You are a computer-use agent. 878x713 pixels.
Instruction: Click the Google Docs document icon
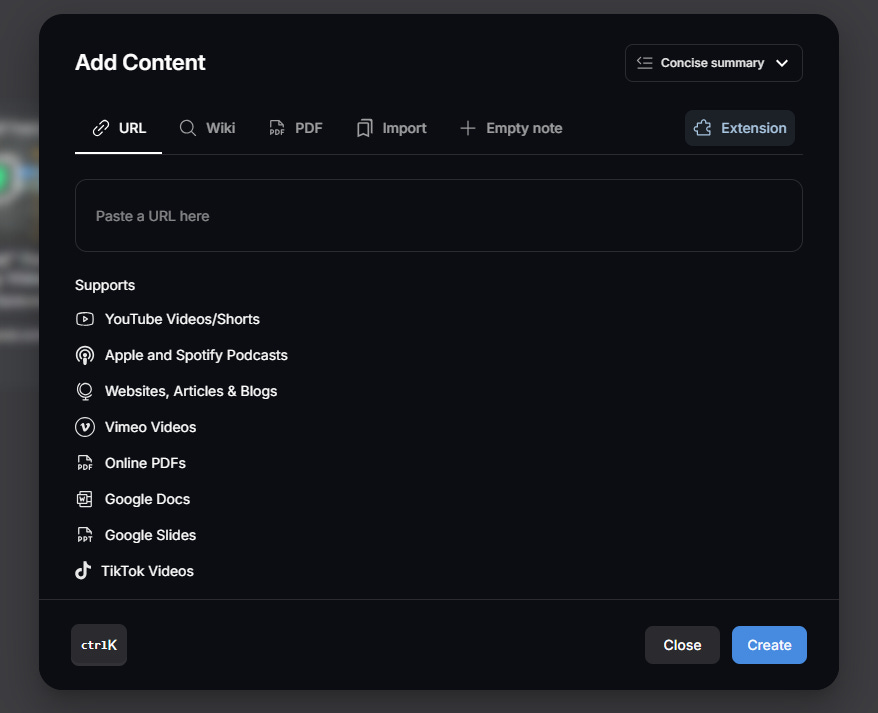click(x=85, y=499)
